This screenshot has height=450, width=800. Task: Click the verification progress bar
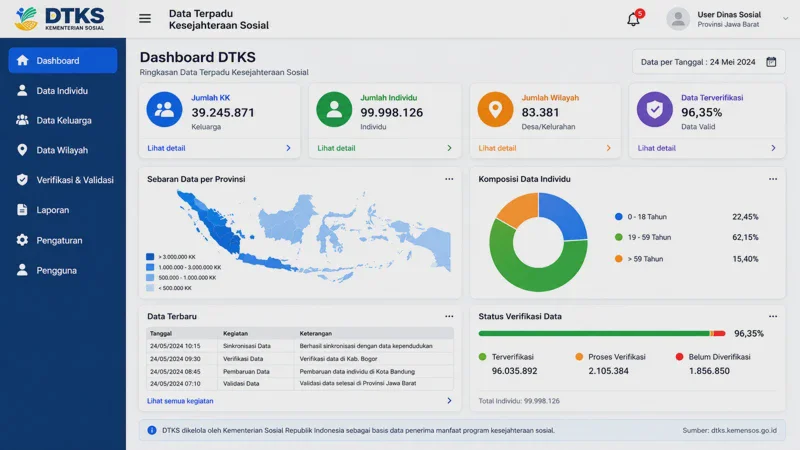pyautogui.click(x=602, y=333)
